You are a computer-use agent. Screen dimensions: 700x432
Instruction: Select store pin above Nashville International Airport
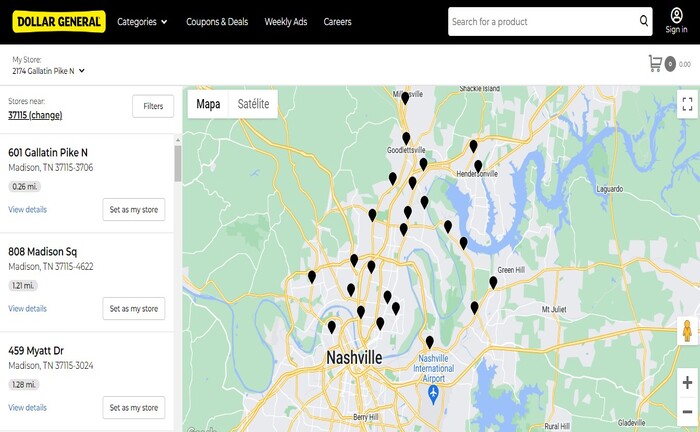(x=429, y=342)
